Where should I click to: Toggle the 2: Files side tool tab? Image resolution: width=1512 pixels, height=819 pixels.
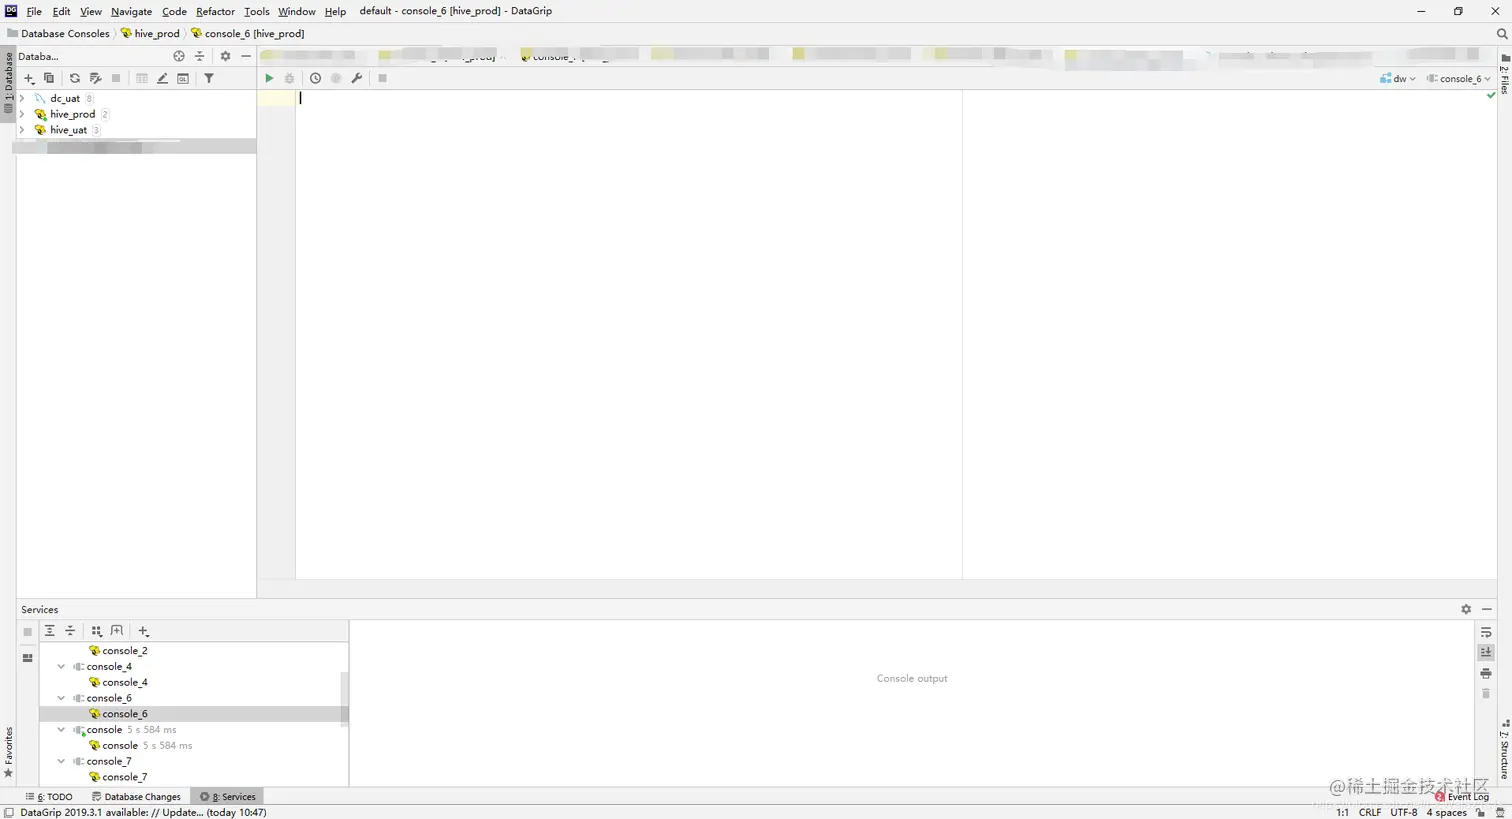click(1504, 74)
